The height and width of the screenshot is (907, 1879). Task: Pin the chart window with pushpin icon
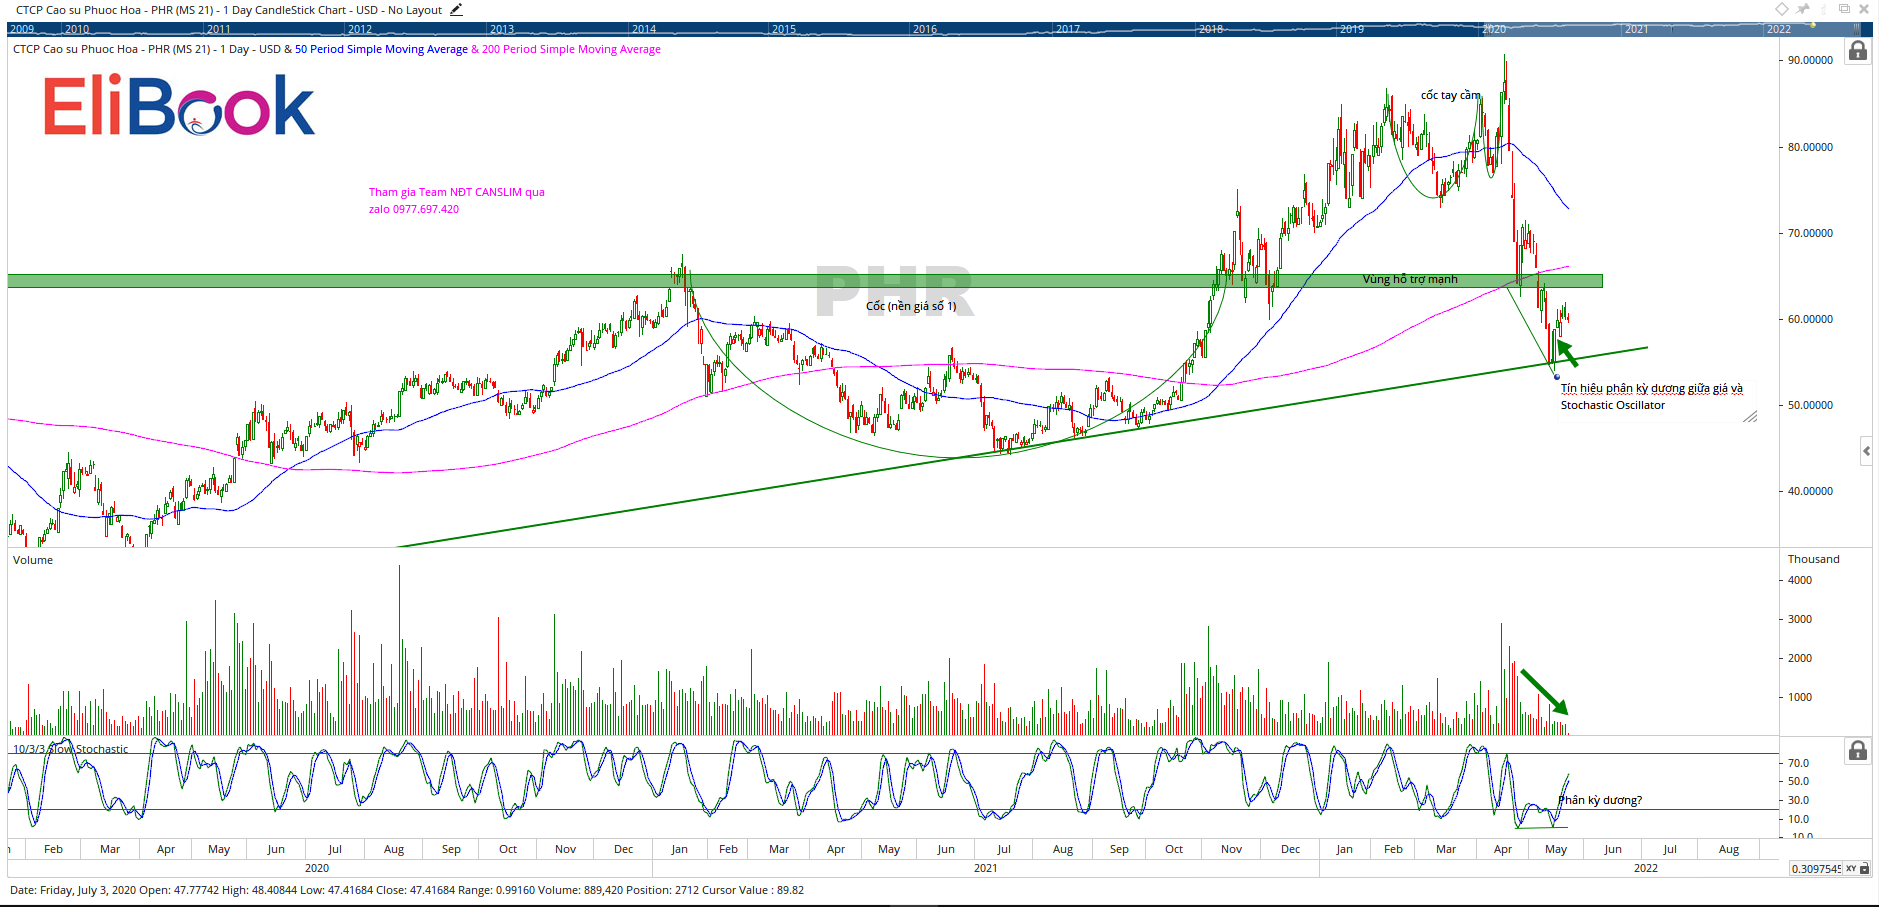tap(1803, 9)
